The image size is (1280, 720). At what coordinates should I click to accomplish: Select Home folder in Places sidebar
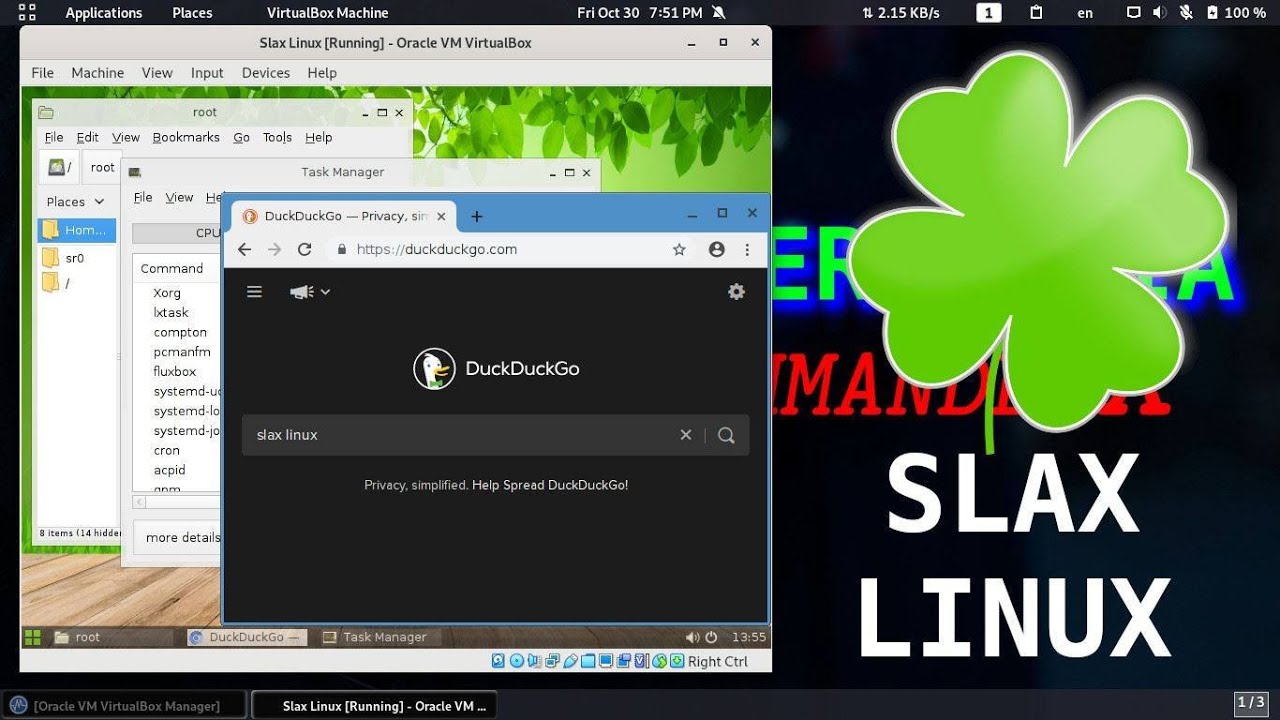pos(77,230)
